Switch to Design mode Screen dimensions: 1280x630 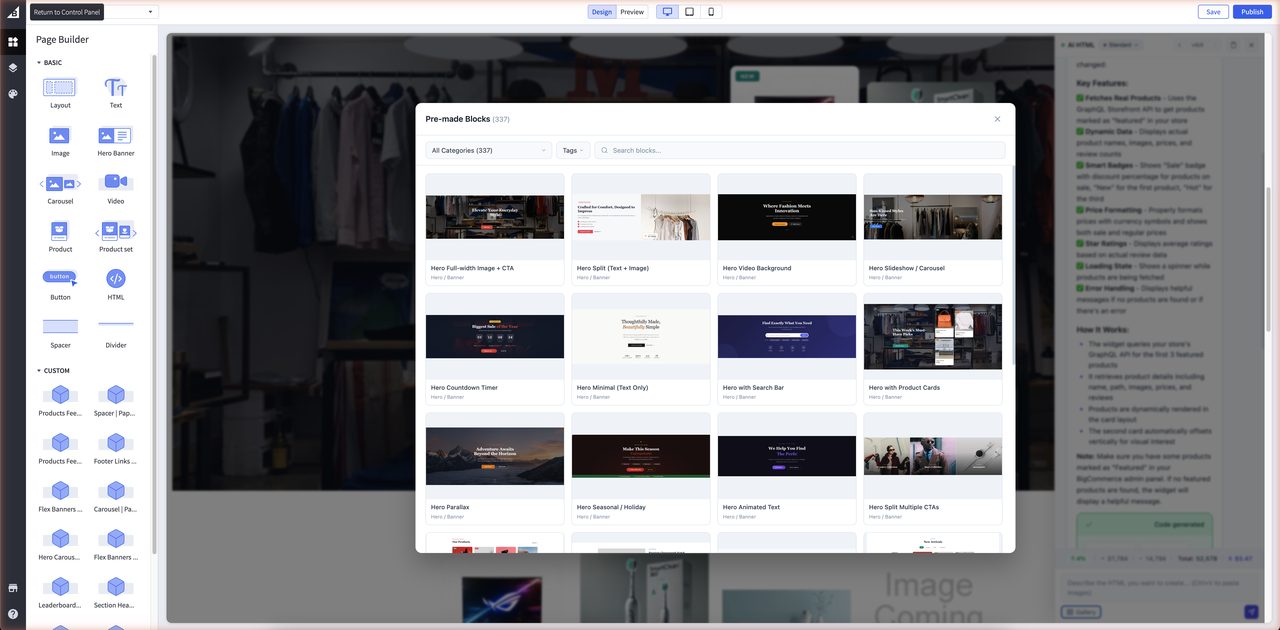601,12
